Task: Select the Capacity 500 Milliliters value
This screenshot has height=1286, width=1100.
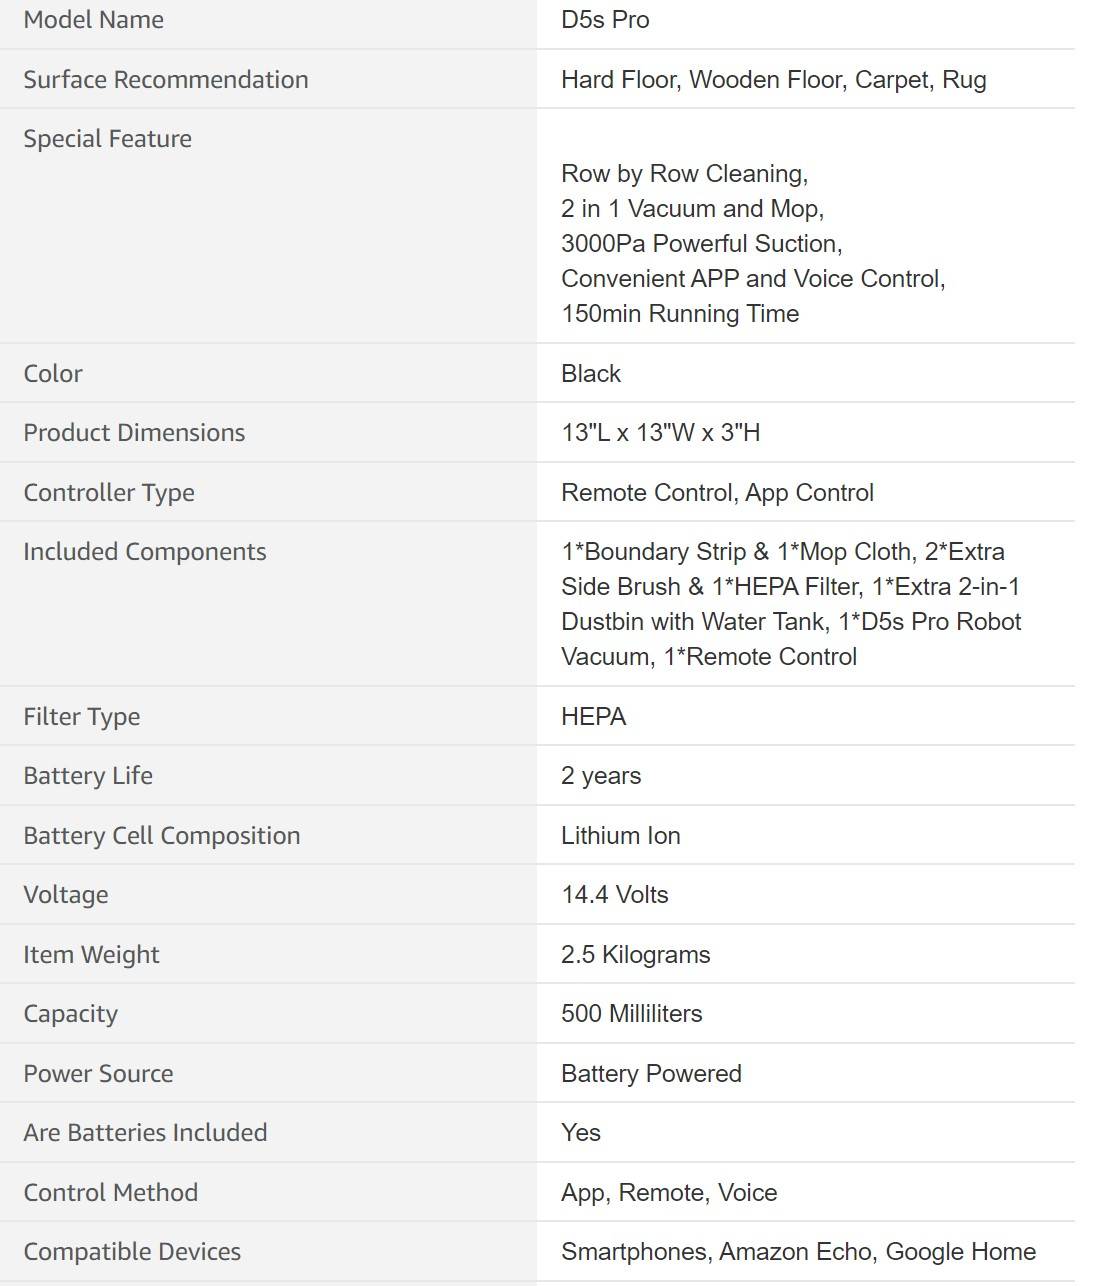Action: coord(632,1014)
